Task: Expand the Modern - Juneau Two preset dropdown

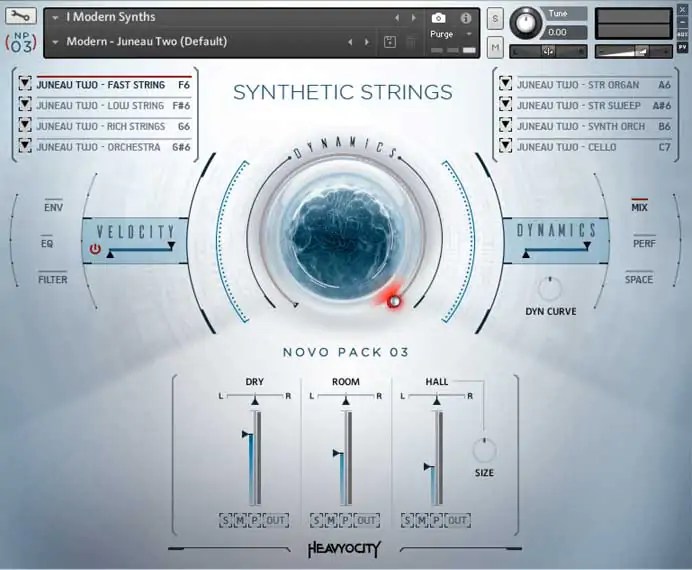Action: (x=56, y=42)
